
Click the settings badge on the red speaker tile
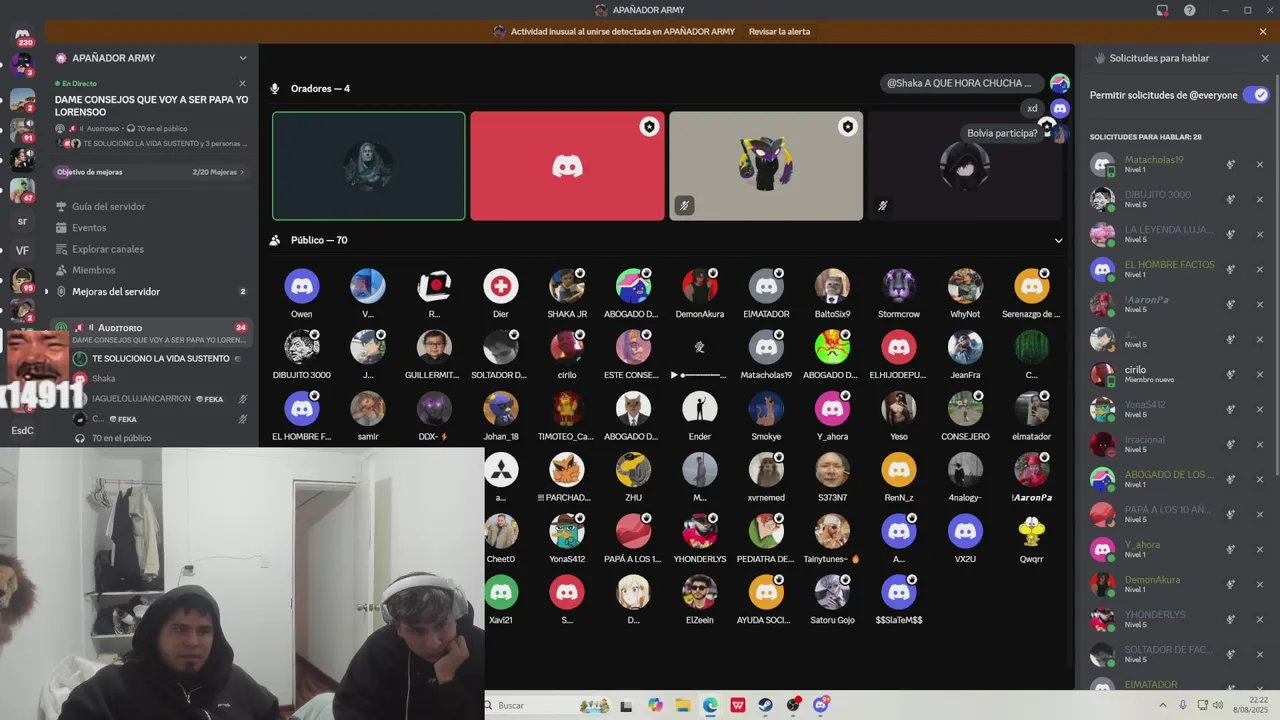pos(649,127)
